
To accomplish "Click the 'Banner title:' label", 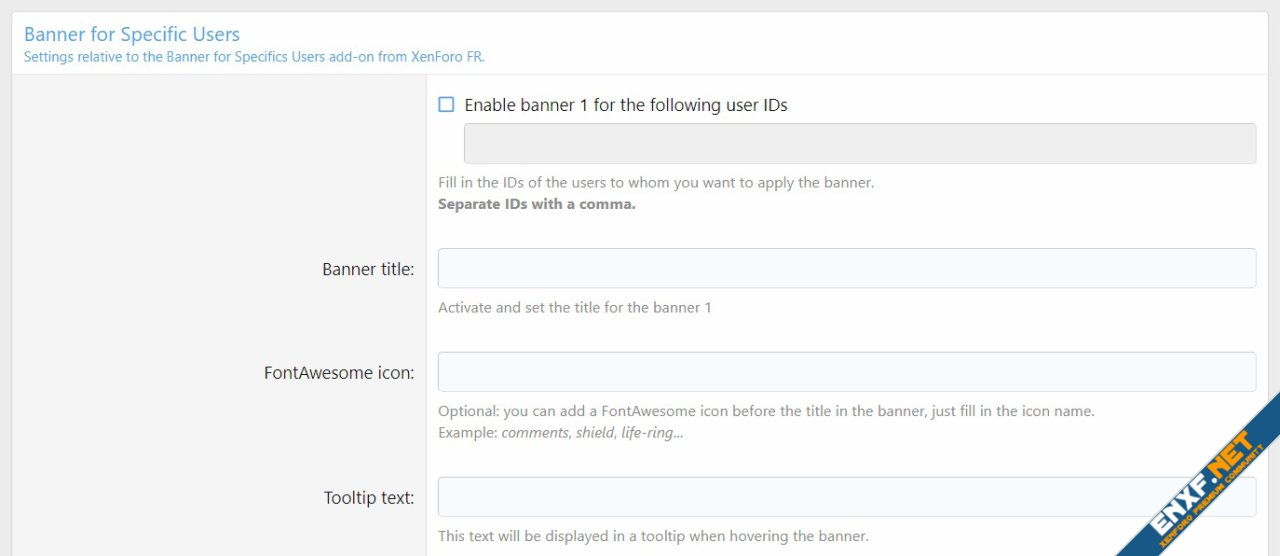I will point(367,269).
